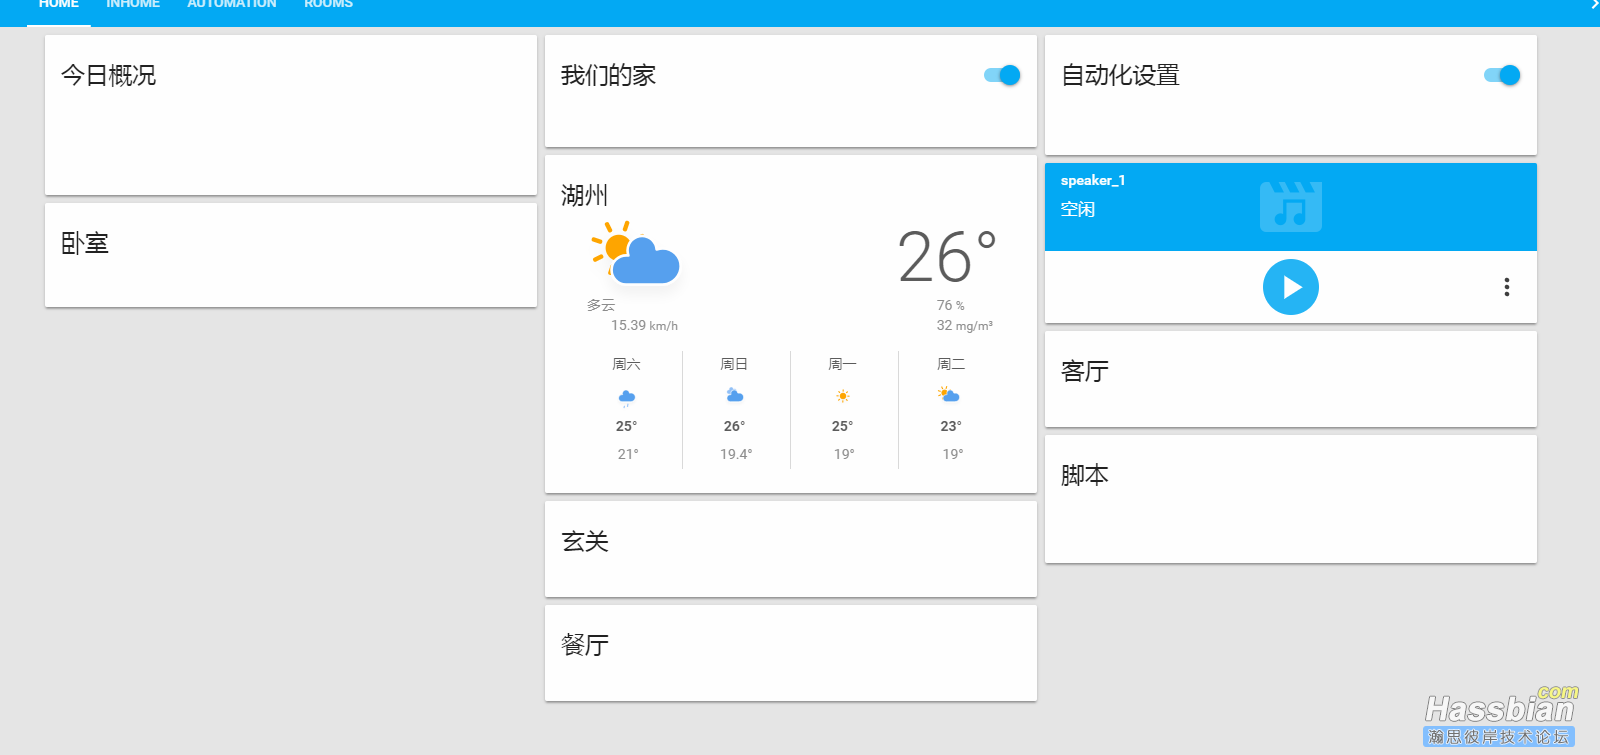This screenshot has width=1600, height=755.
Task: Click the 周一 sunny forecast icon
Action: pyautogui.click(x=843, y=397)
